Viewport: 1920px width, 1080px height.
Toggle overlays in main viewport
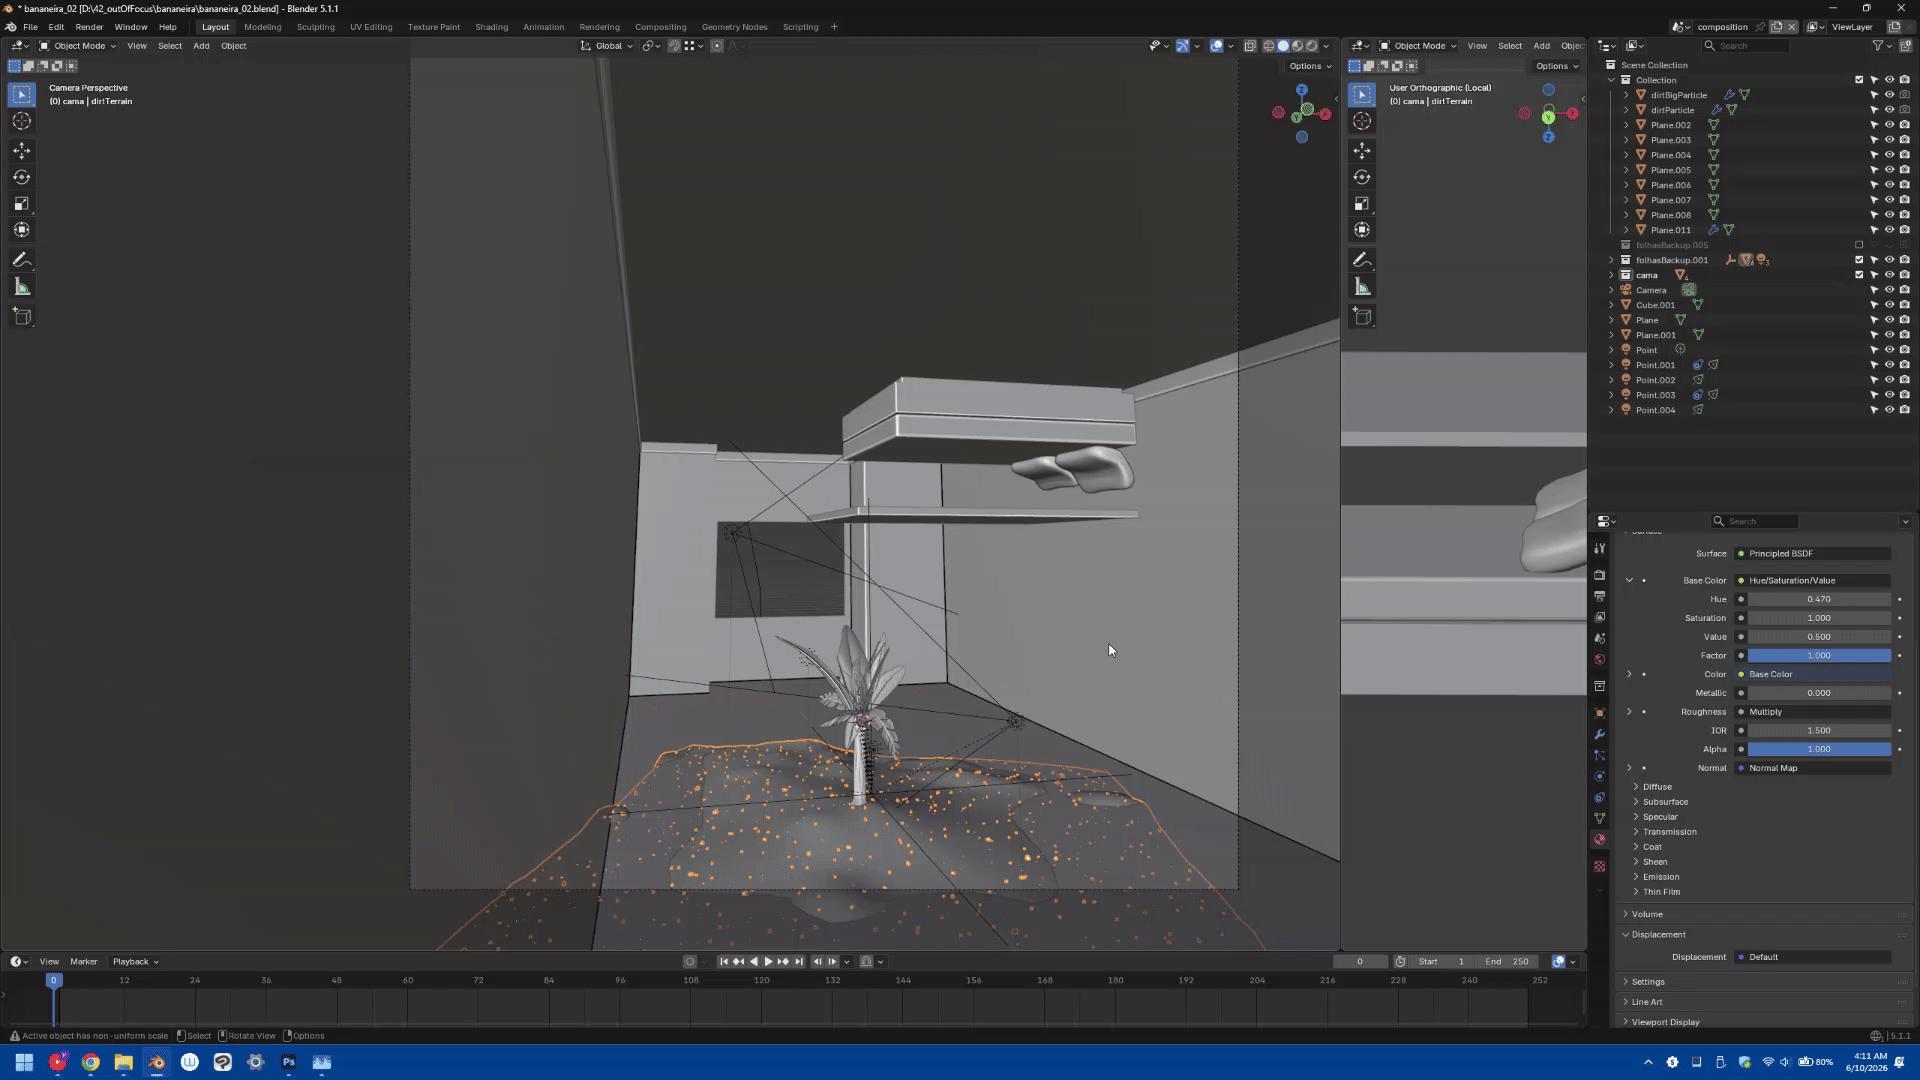[1216, 46]
